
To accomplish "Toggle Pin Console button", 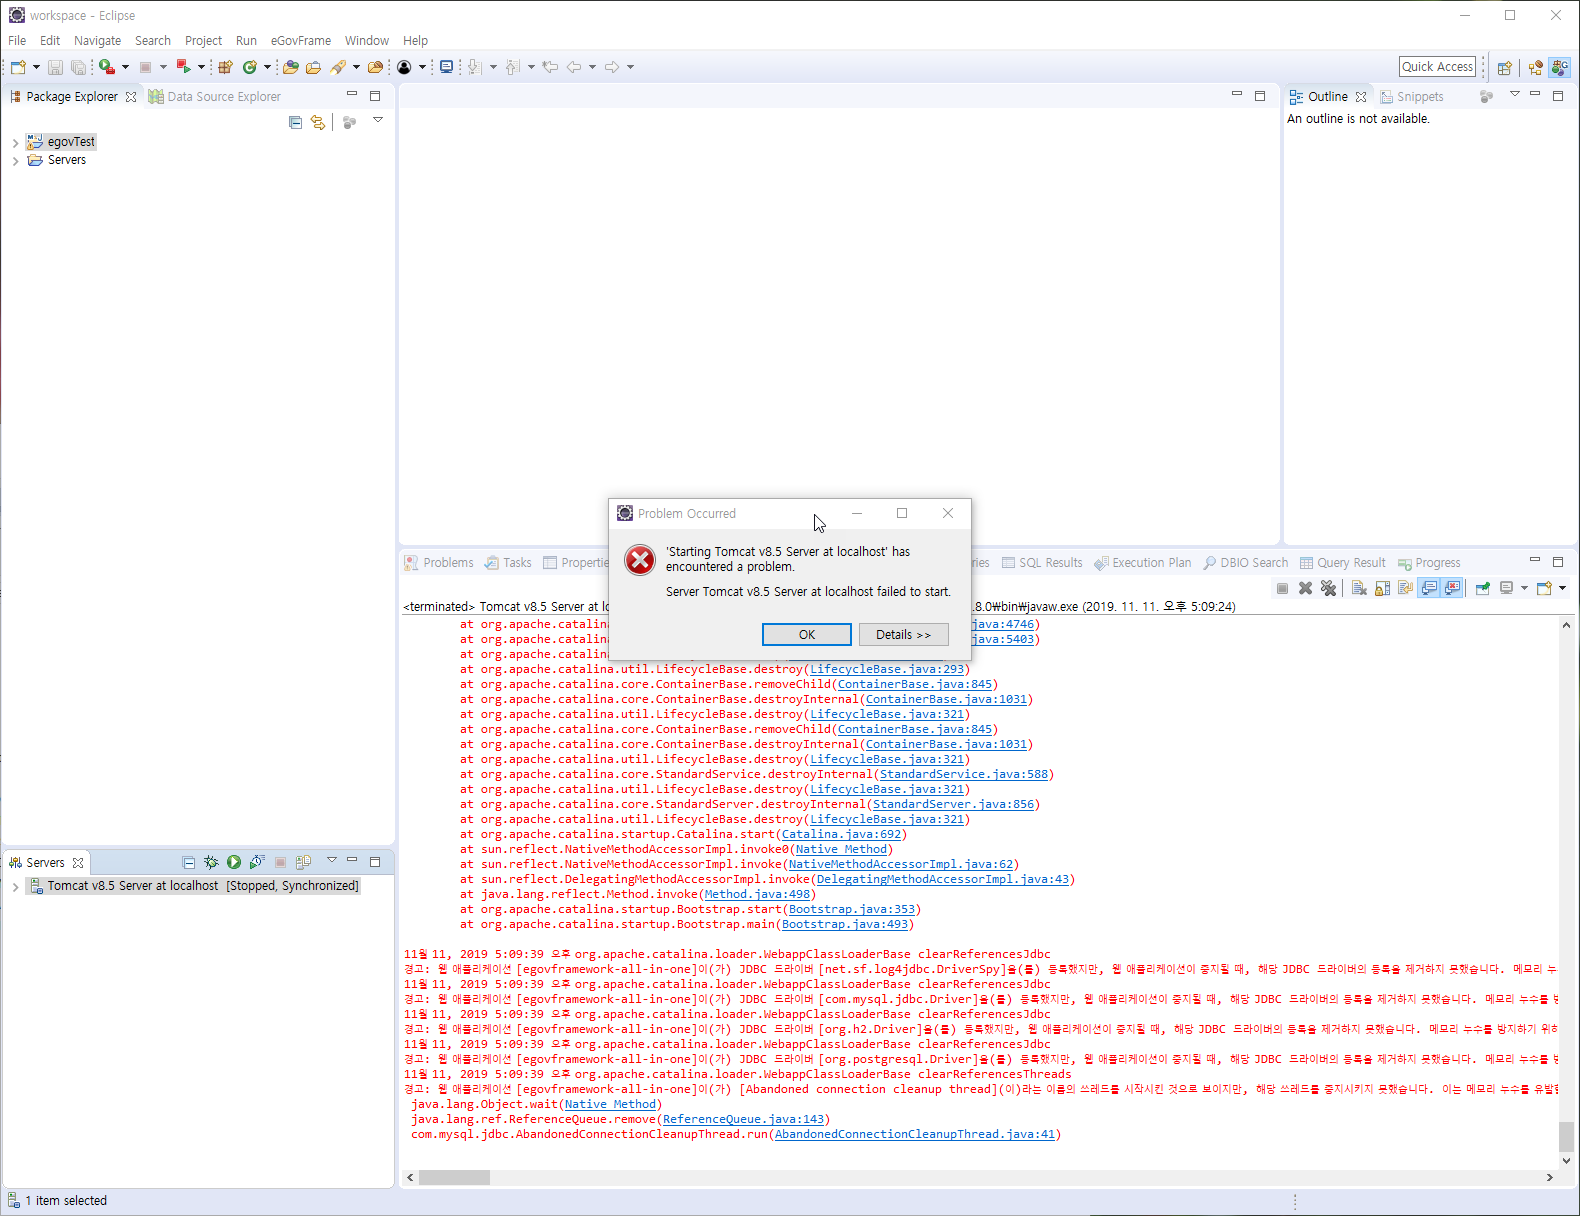I will pyautogui.click(x=1482, y=588).
